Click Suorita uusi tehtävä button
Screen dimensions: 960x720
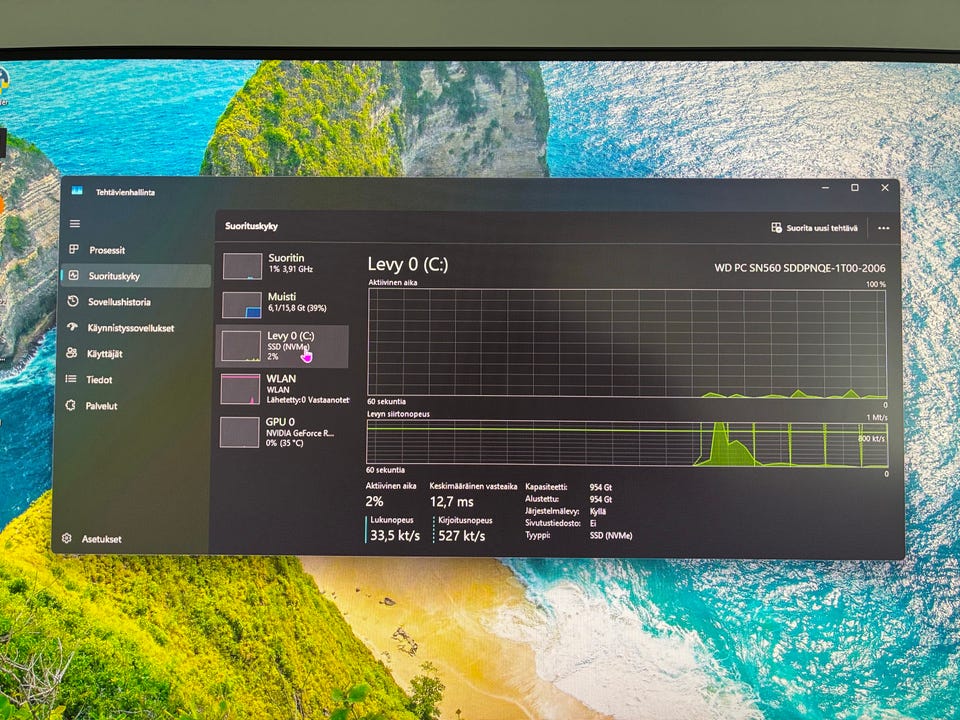point(814,228)
